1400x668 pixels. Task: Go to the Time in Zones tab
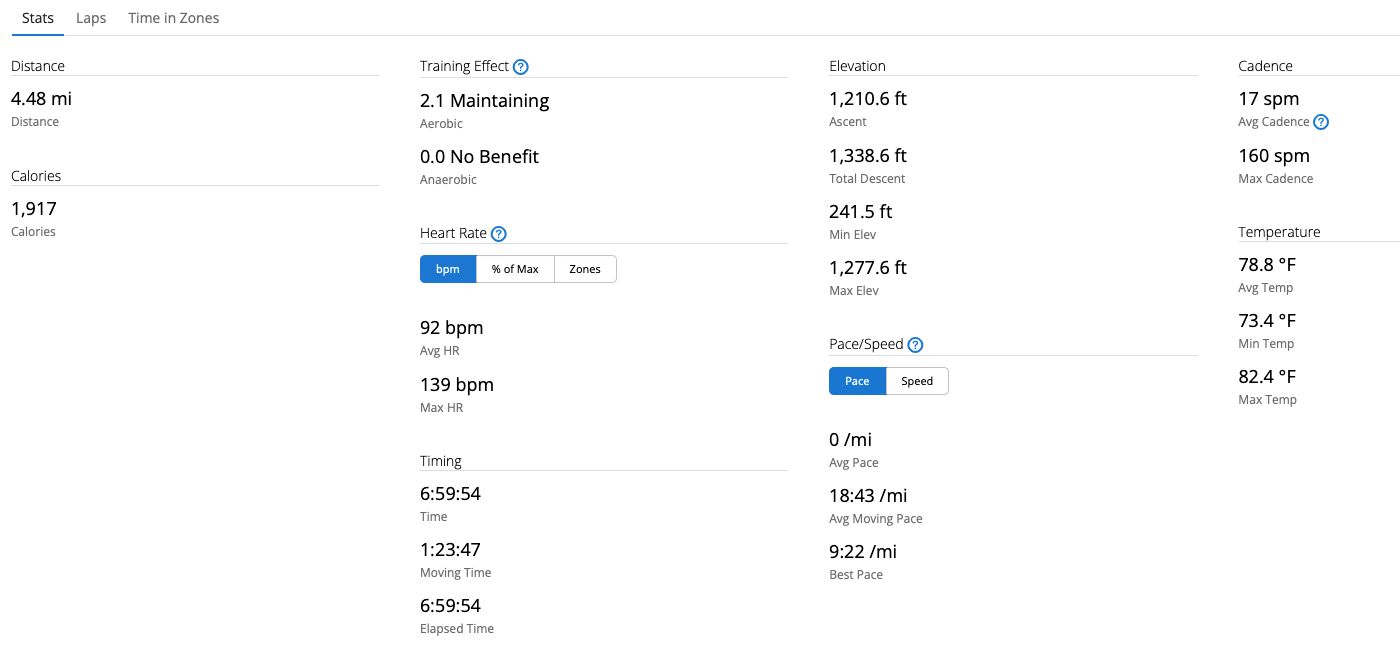pos(174,18)
